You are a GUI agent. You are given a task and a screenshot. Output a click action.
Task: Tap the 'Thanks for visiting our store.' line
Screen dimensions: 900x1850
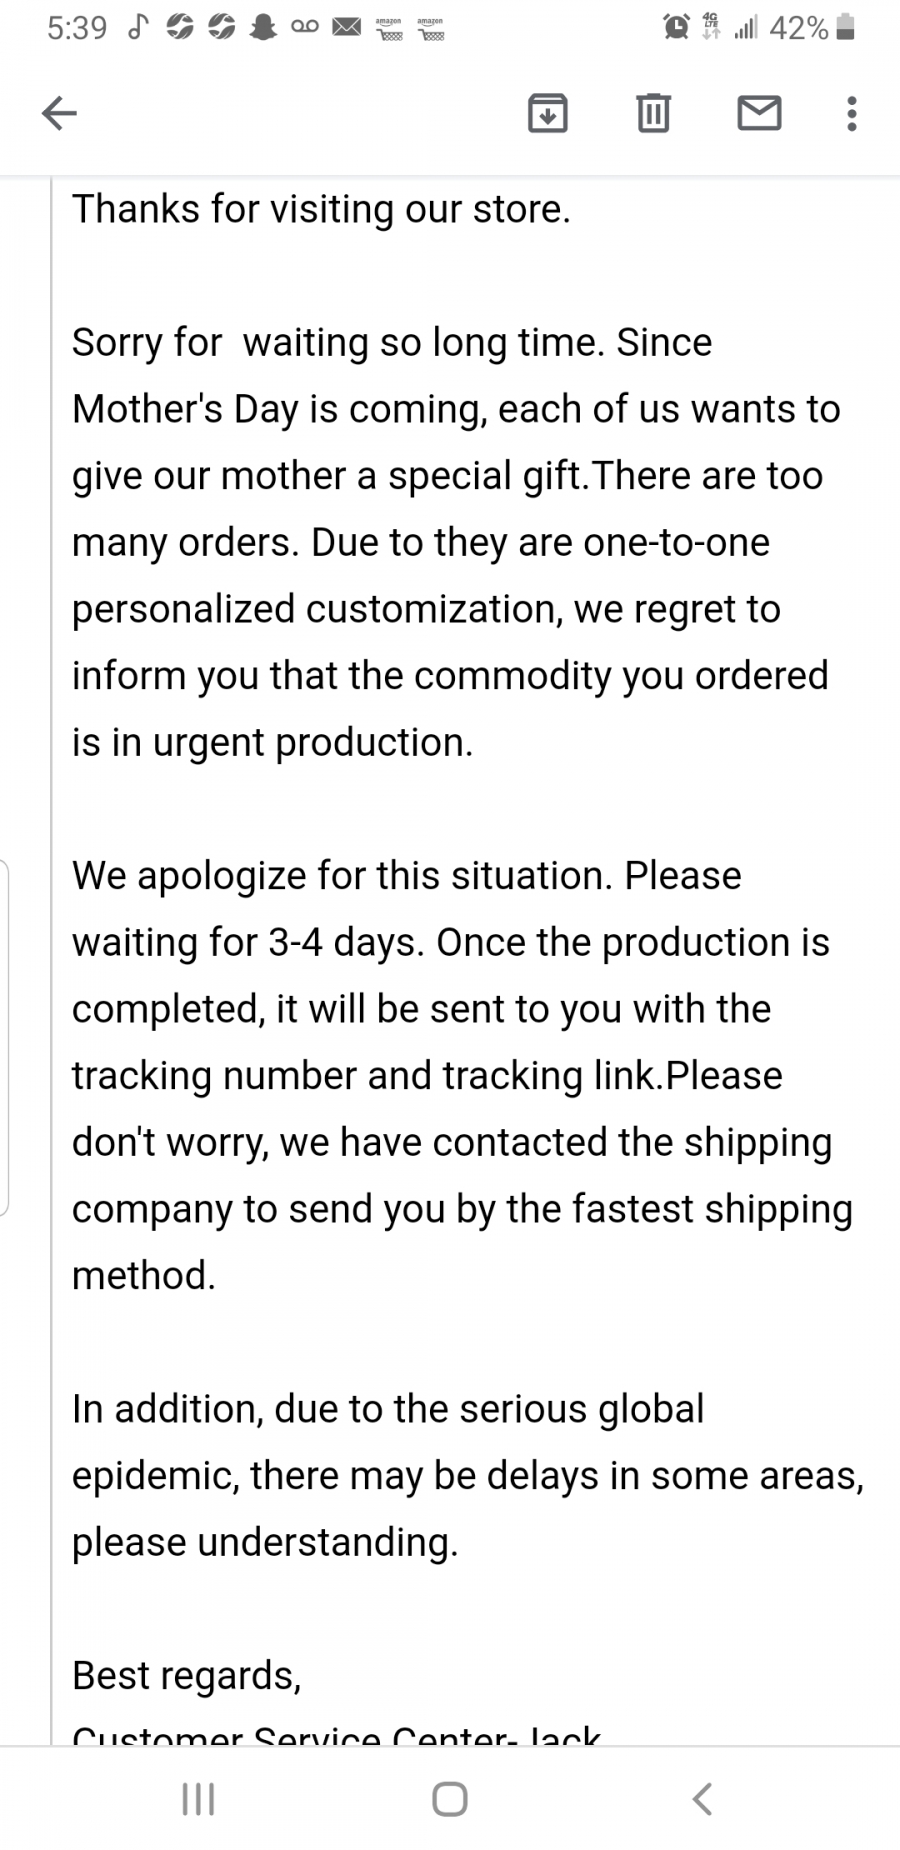click(x=321, y=210)
